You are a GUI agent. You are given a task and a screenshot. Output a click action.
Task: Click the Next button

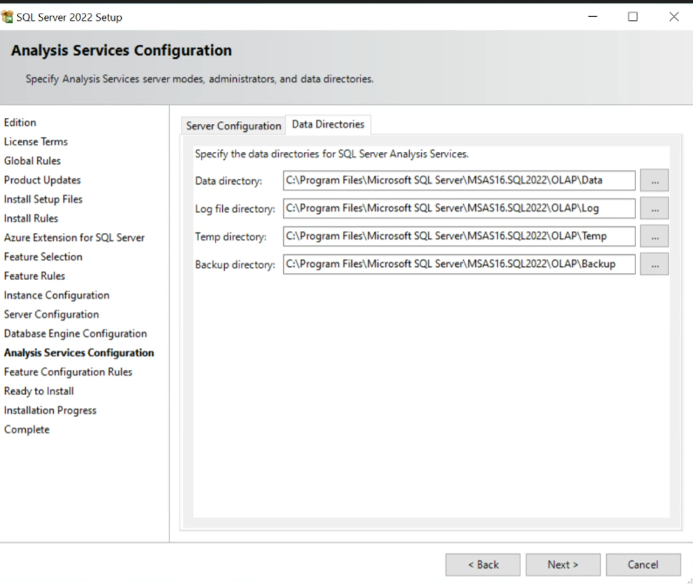tap(563, 565)
